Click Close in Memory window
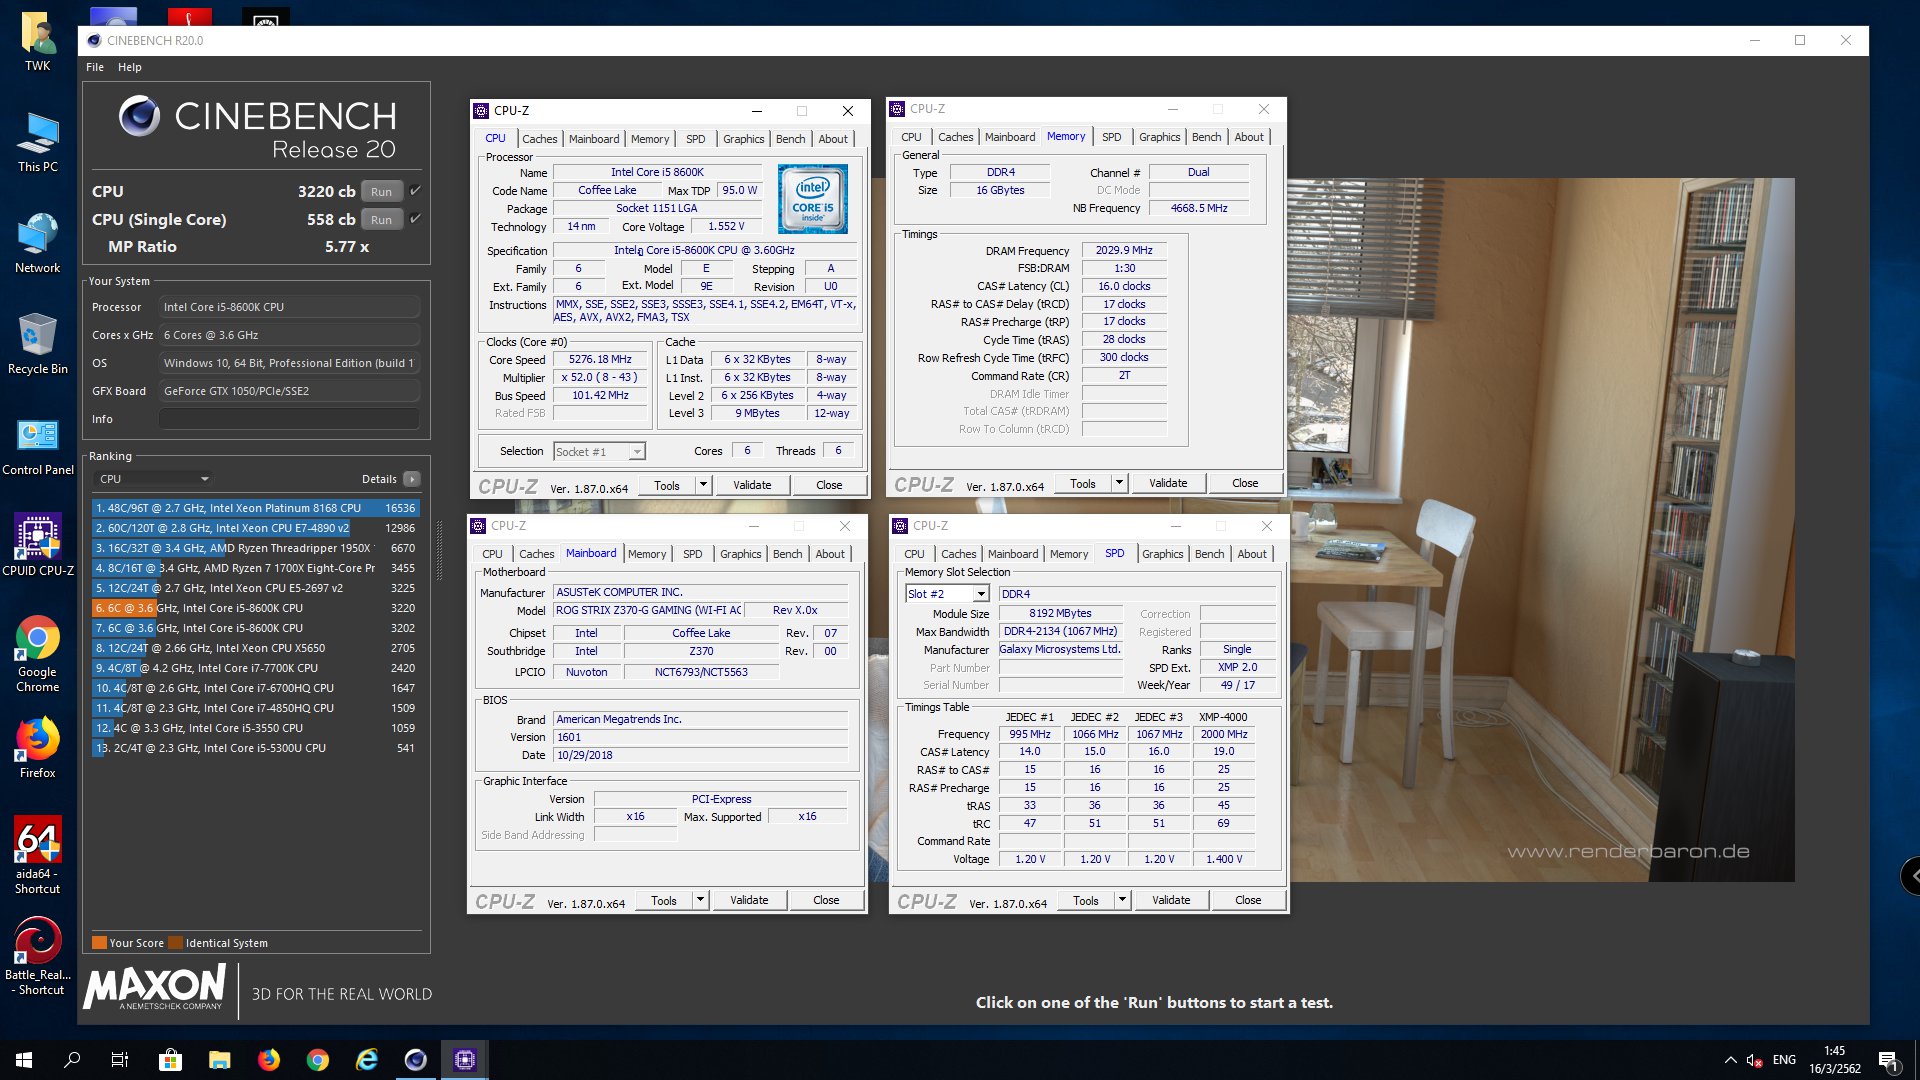 1245,483
